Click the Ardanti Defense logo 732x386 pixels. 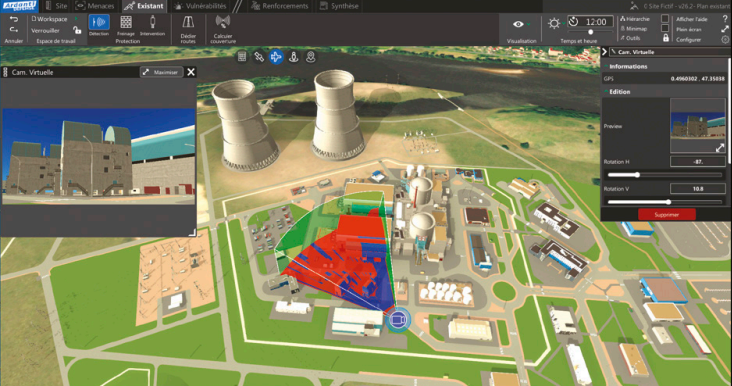click(19, 6)
